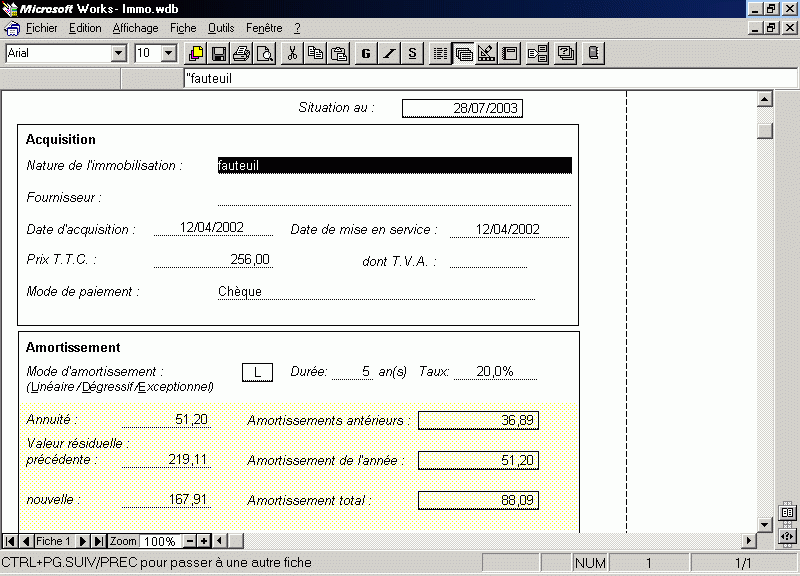Click the nouvelle residual value 167,91
800x576 pixels.
(166, 499)
